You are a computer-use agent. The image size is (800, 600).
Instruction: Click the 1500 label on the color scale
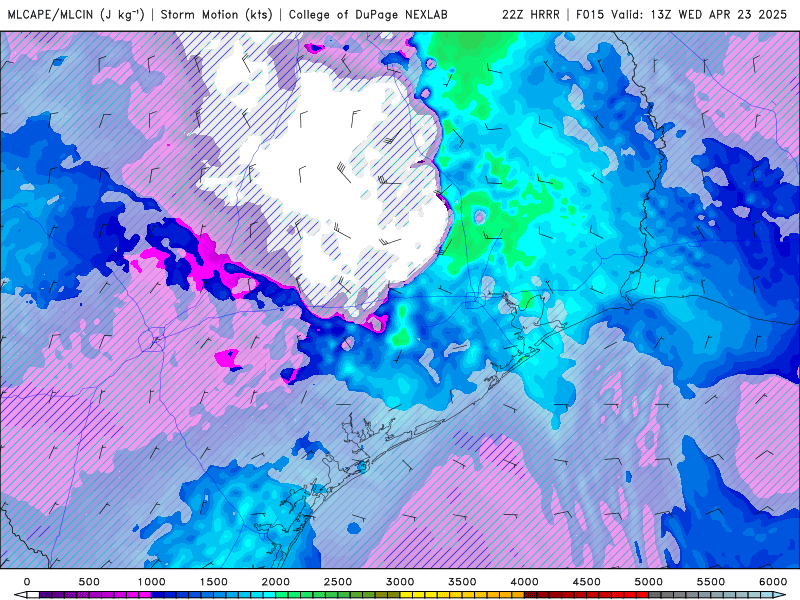point(214,582)
